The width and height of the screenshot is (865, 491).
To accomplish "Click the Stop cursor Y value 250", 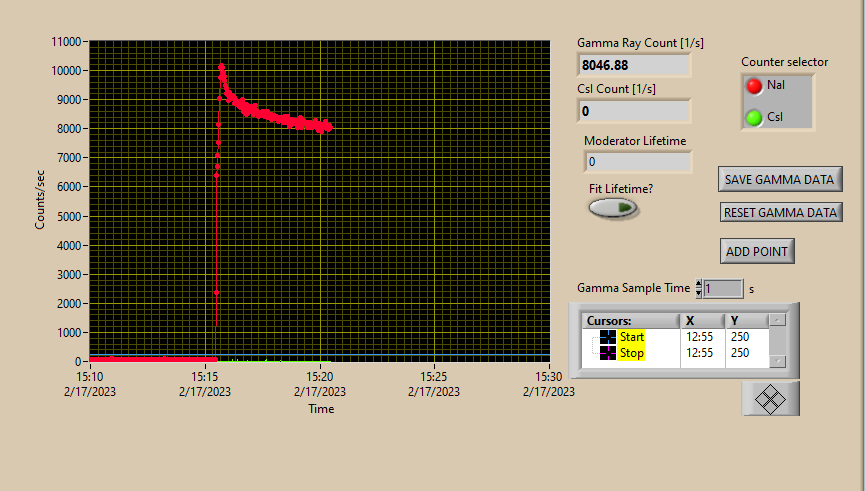I will point(740,353).
